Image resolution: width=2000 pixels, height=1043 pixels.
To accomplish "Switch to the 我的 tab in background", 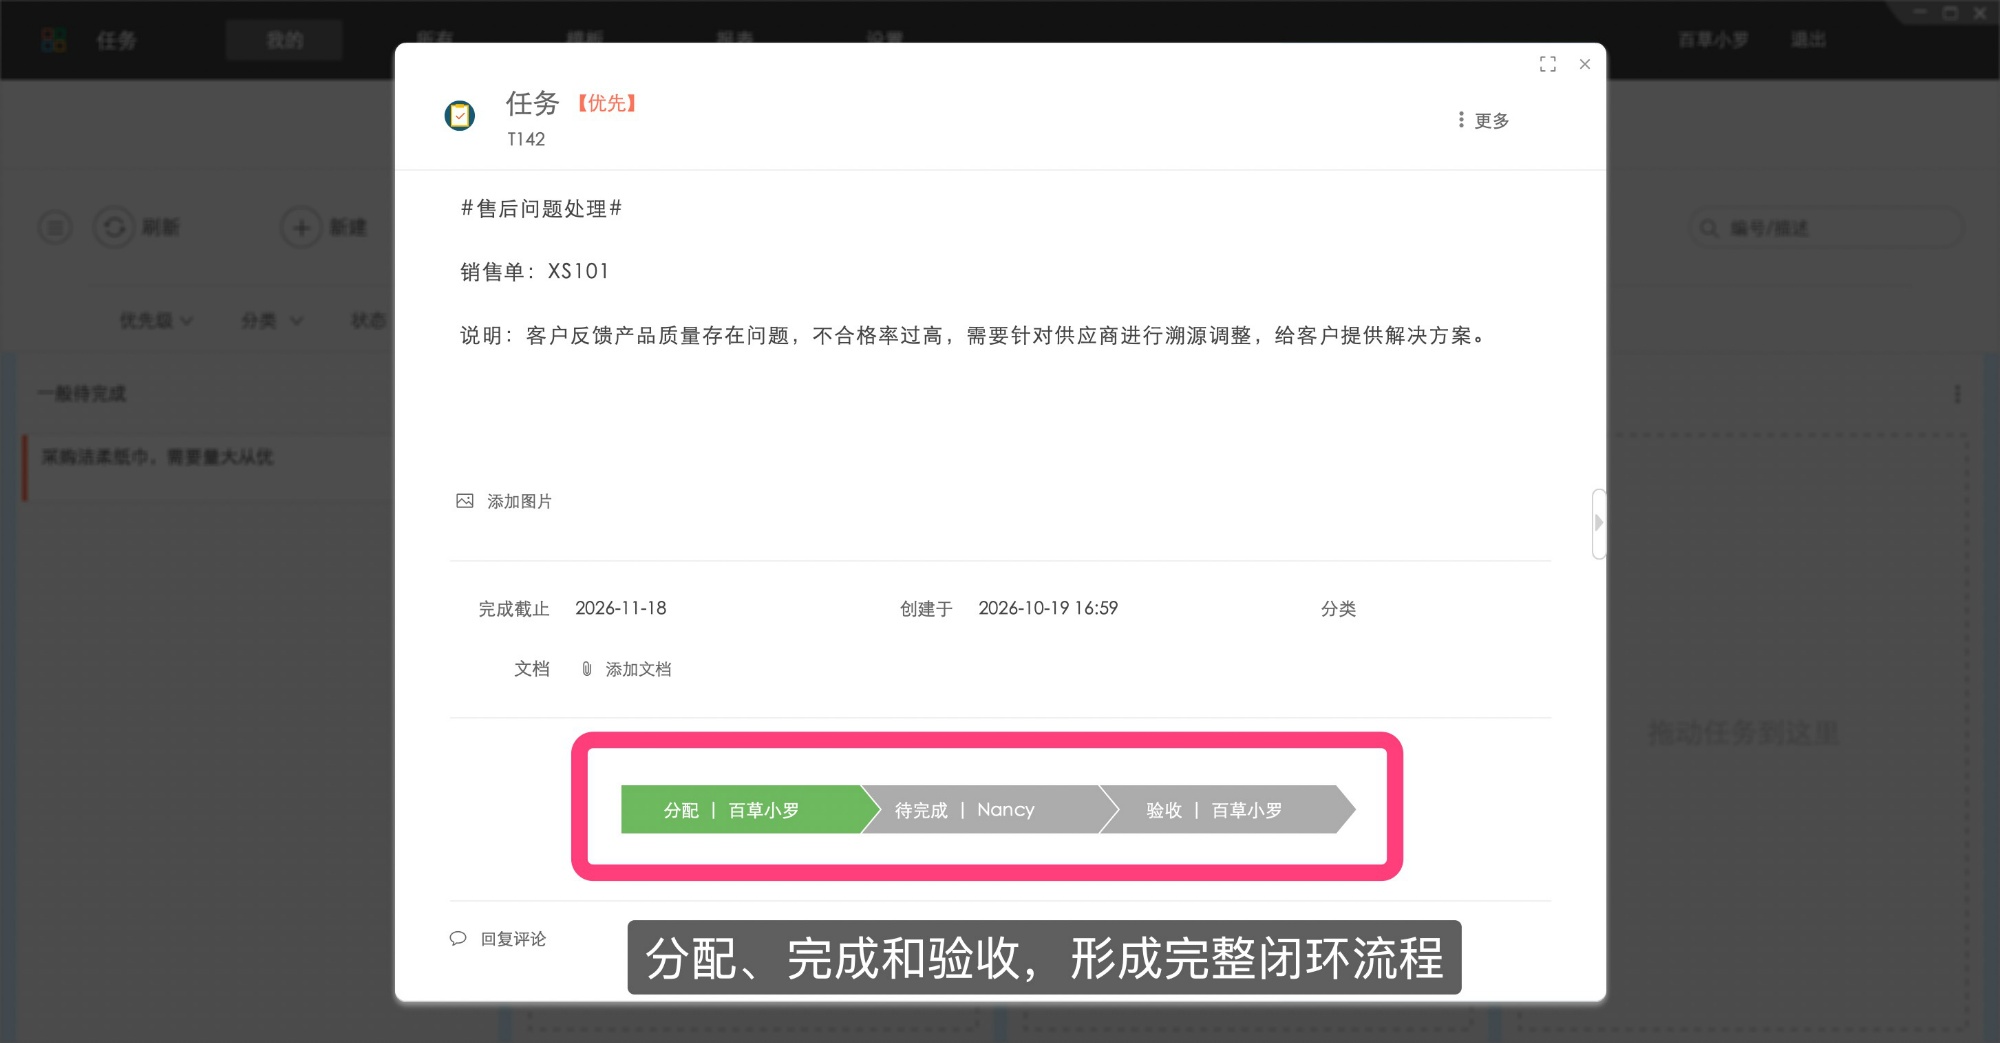I will point(284,40).
